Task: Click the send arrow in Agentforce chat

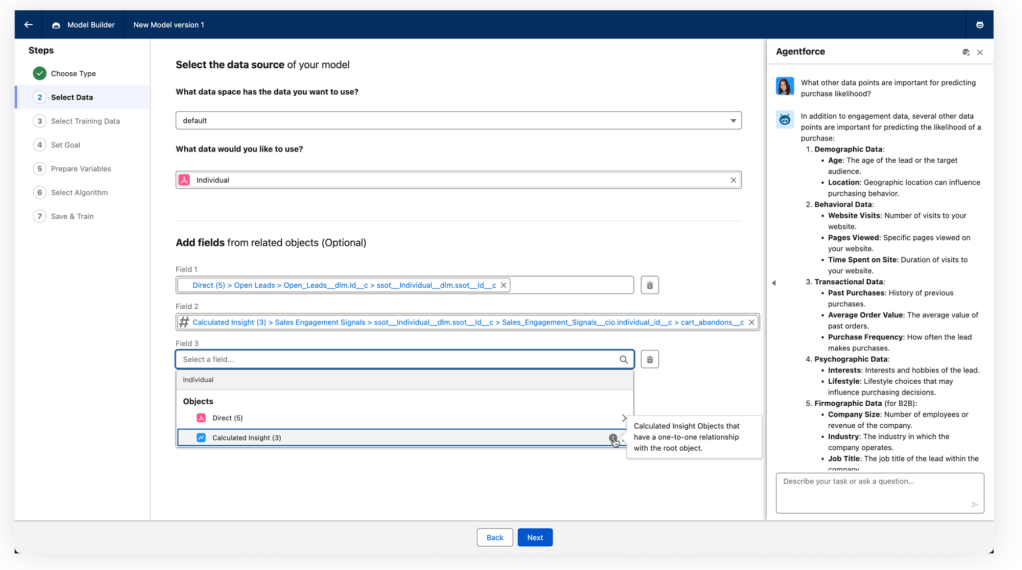Action: click(974, 505)
